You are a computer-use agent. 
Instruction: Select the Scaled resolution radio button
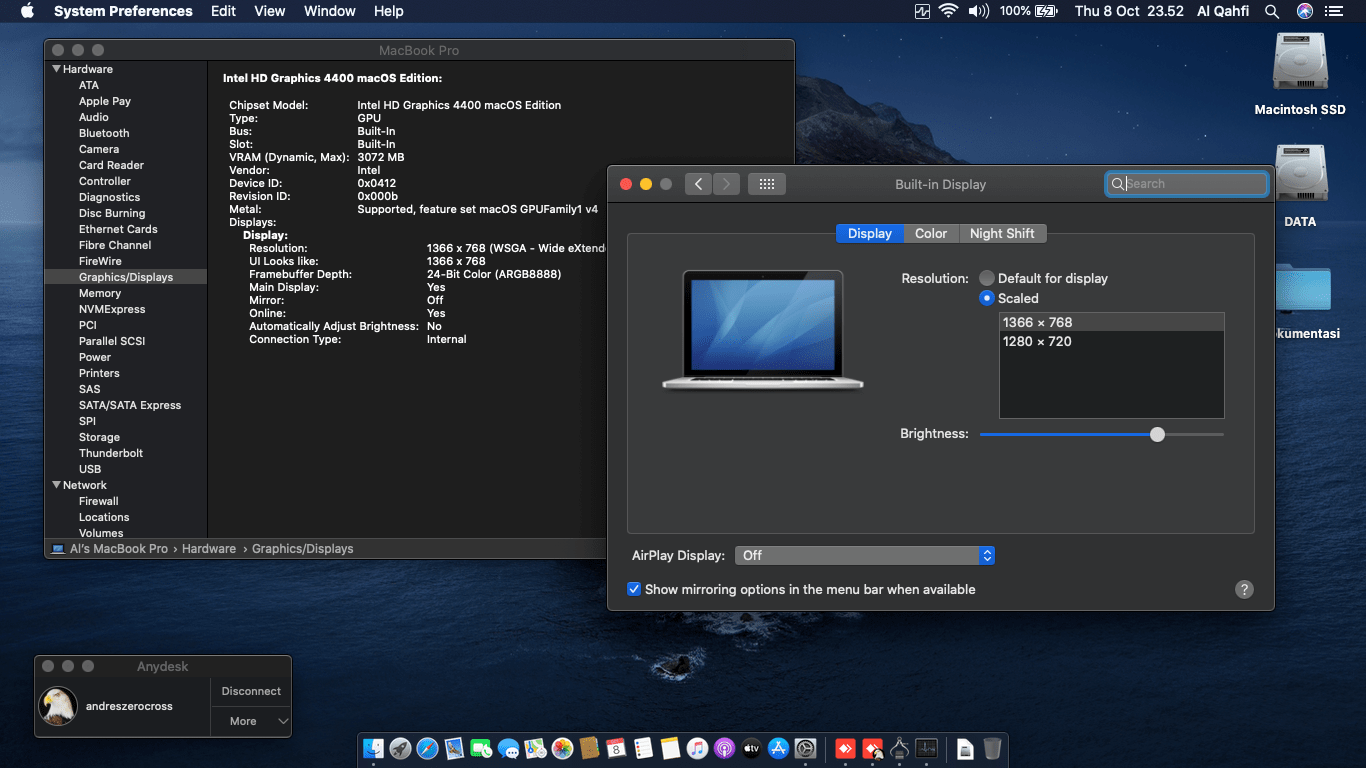(x=987, y=298)
